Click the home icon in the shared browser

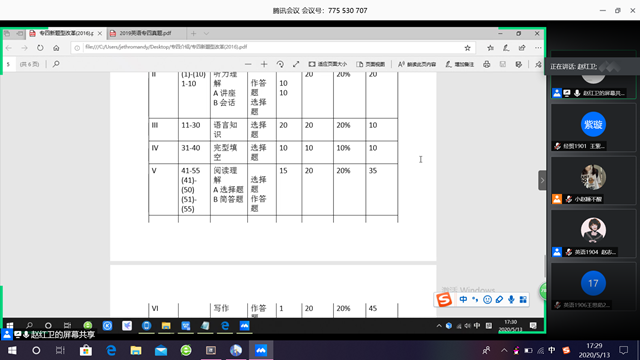pos(56,48)
